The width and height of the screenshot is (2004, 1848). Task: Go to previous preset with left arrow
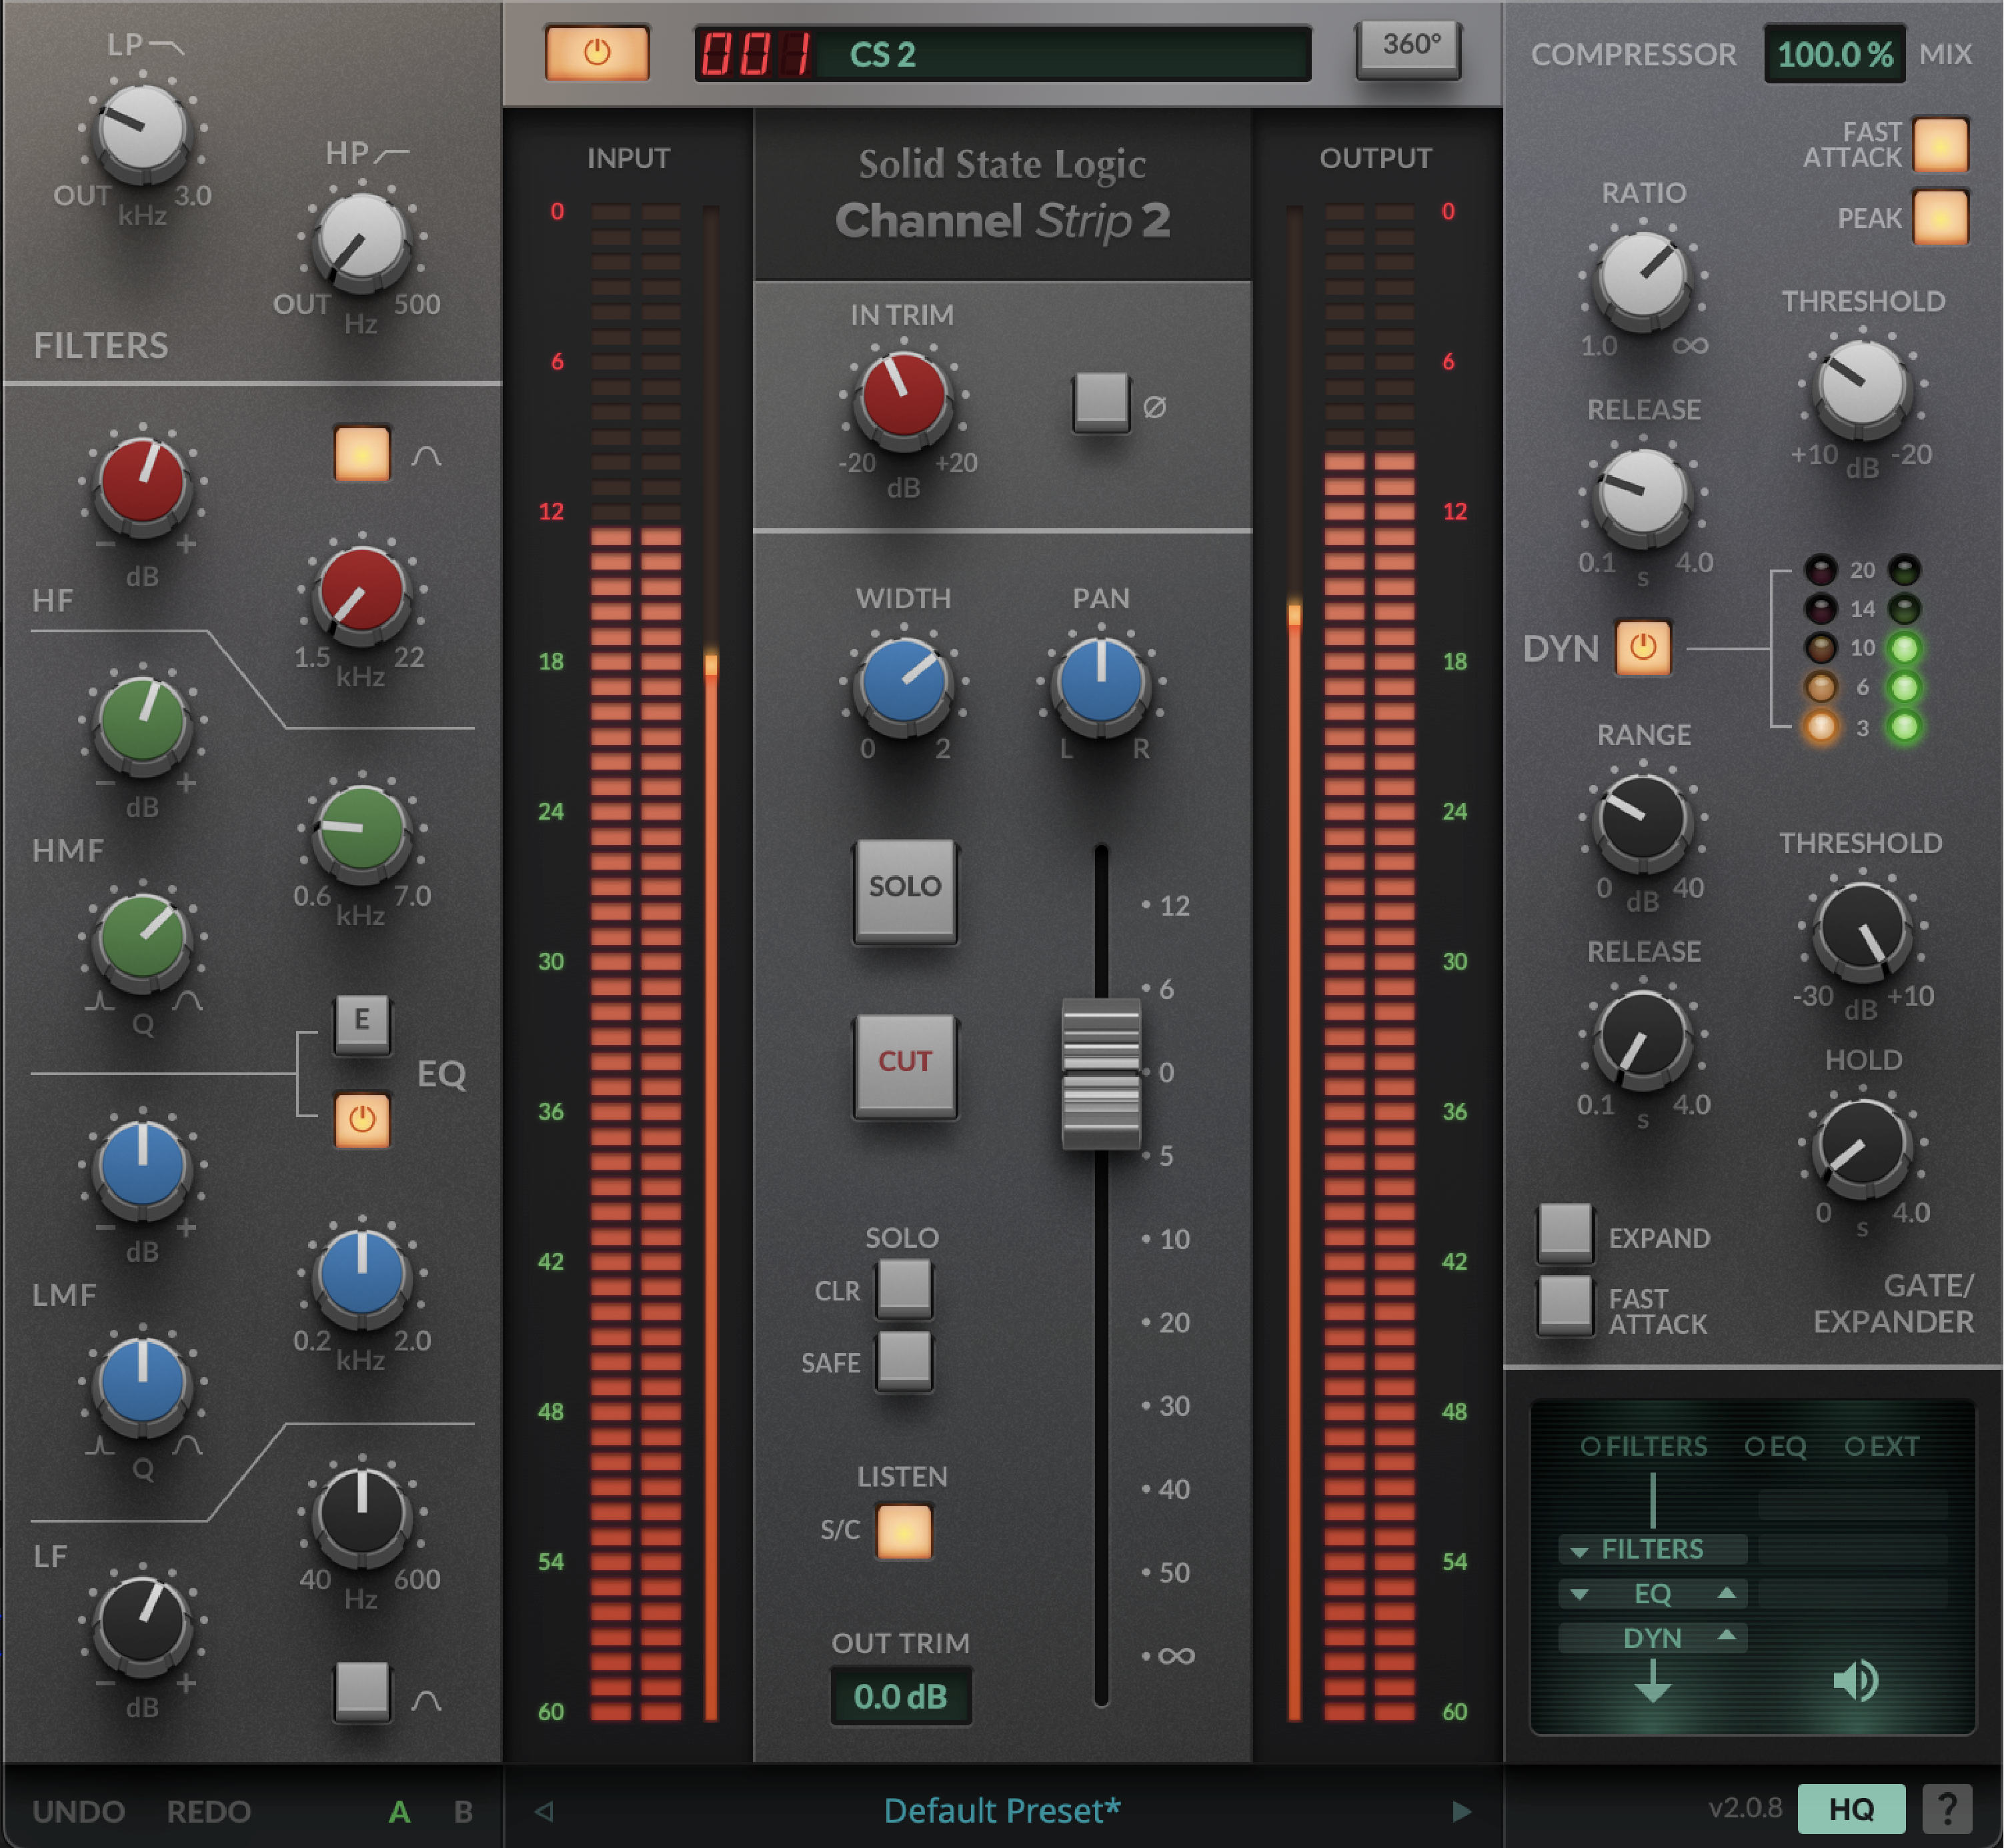click(544, 1811)
